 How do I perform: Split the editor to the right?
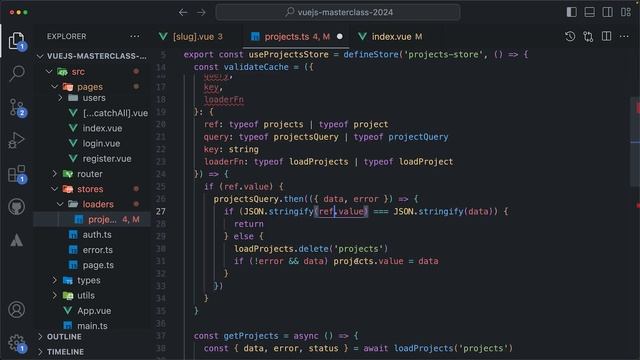tap(607, 37)
